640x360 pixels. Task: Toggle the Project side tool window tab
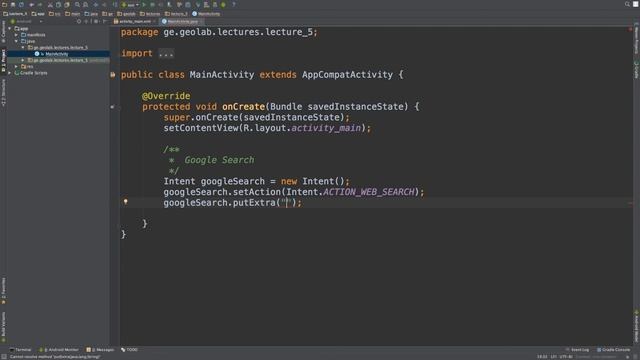click(3, 60)
